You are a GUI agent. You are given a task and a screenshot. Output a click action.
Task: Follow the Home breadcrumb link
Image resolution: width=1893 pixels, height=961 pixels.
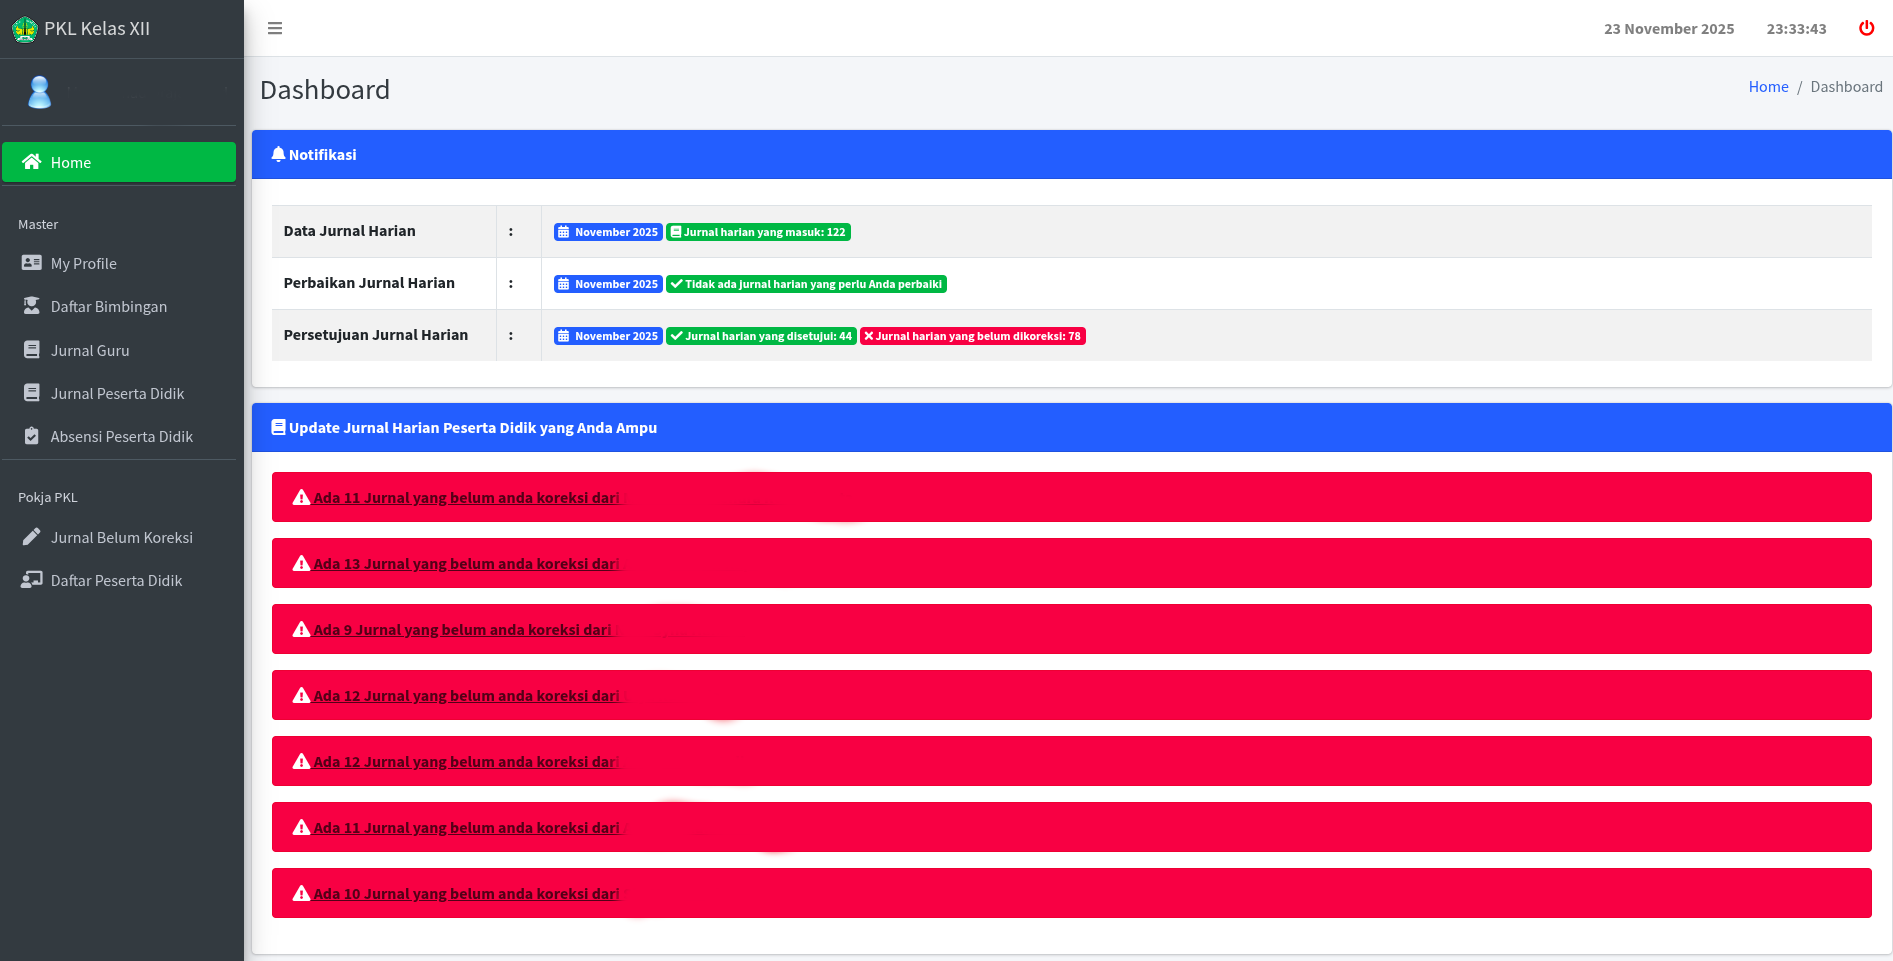coord(1768,87)
